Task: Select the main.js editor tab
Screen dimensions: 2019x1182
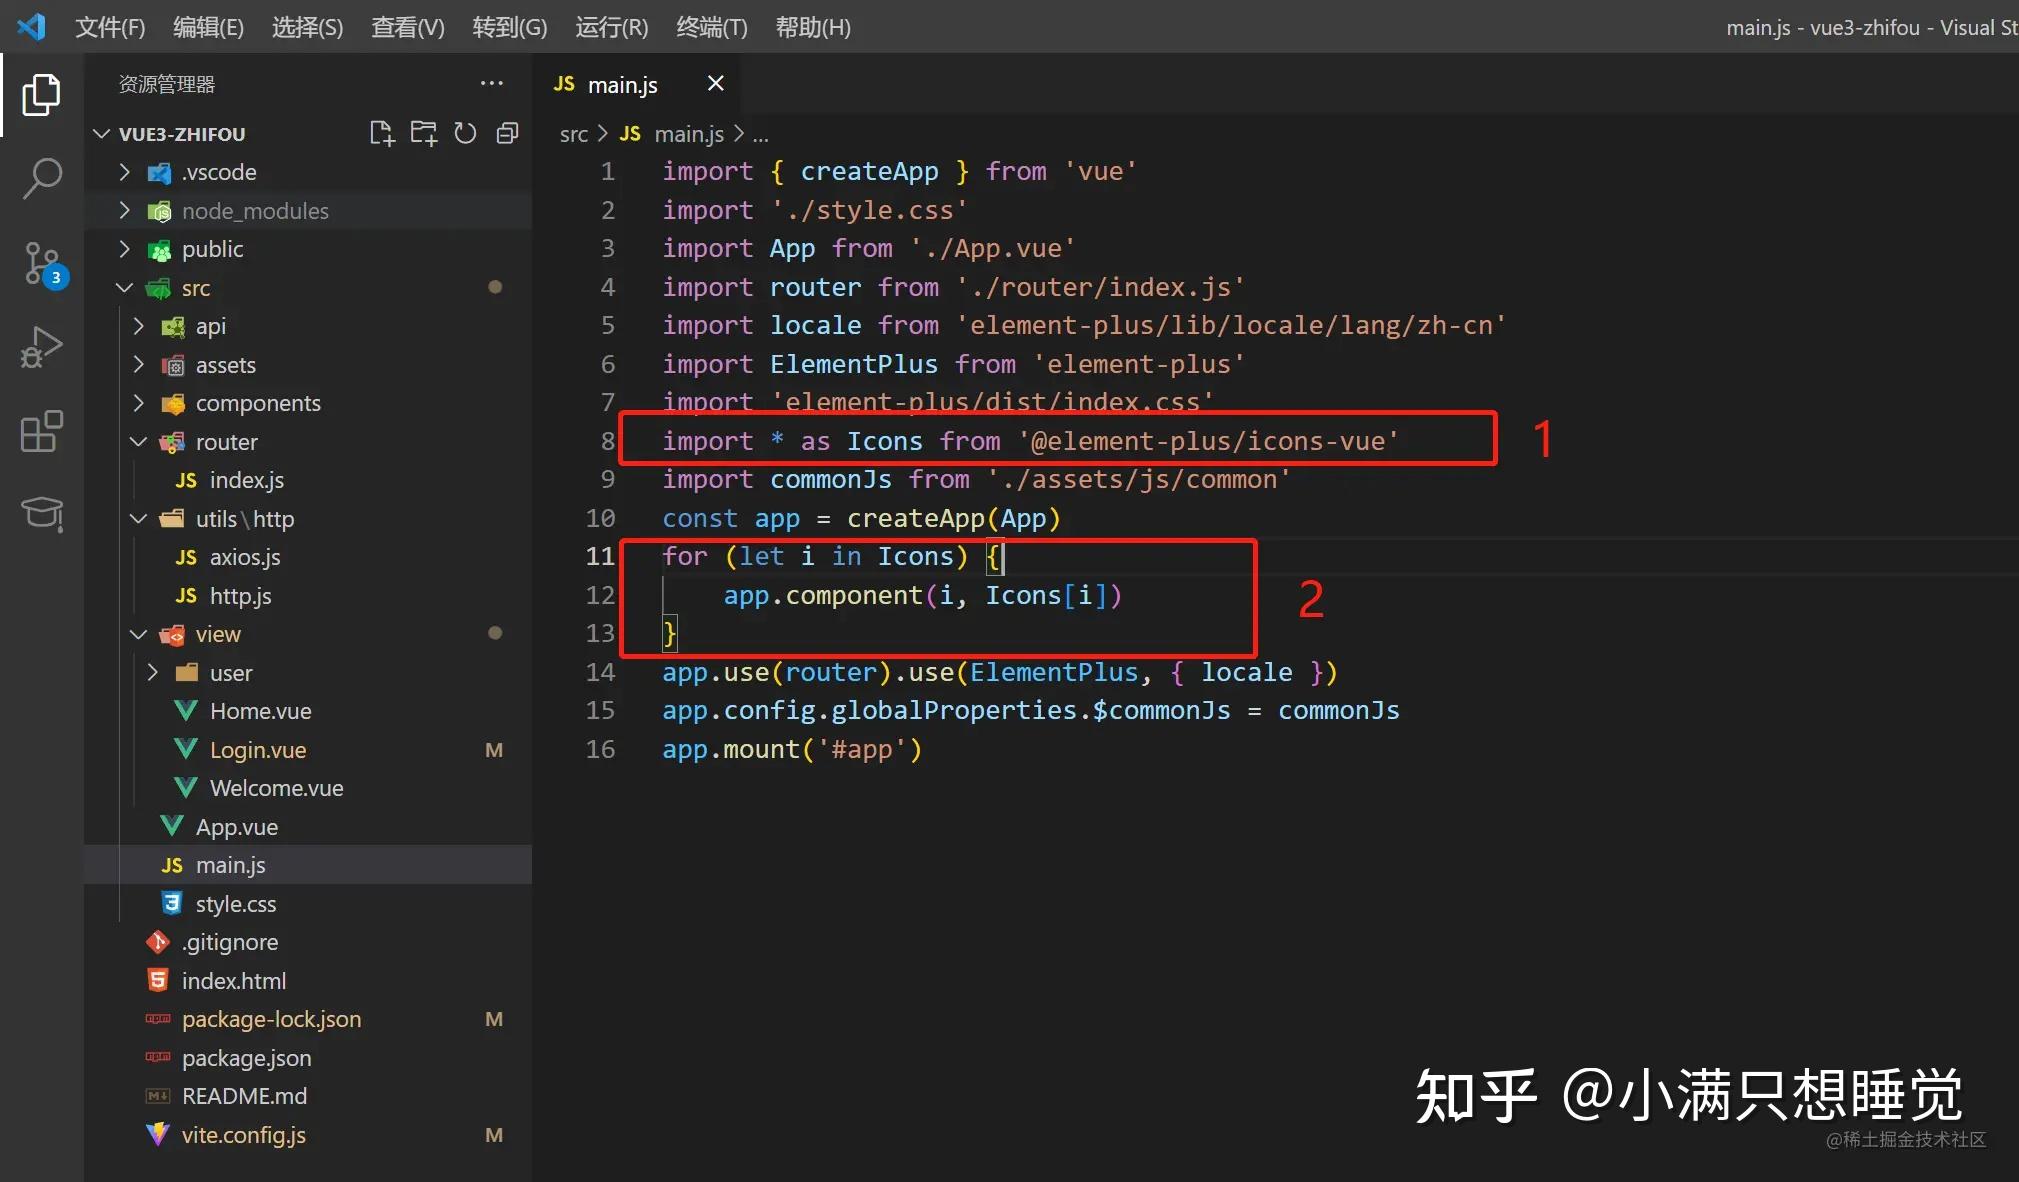Action: (x=636, y=84)
